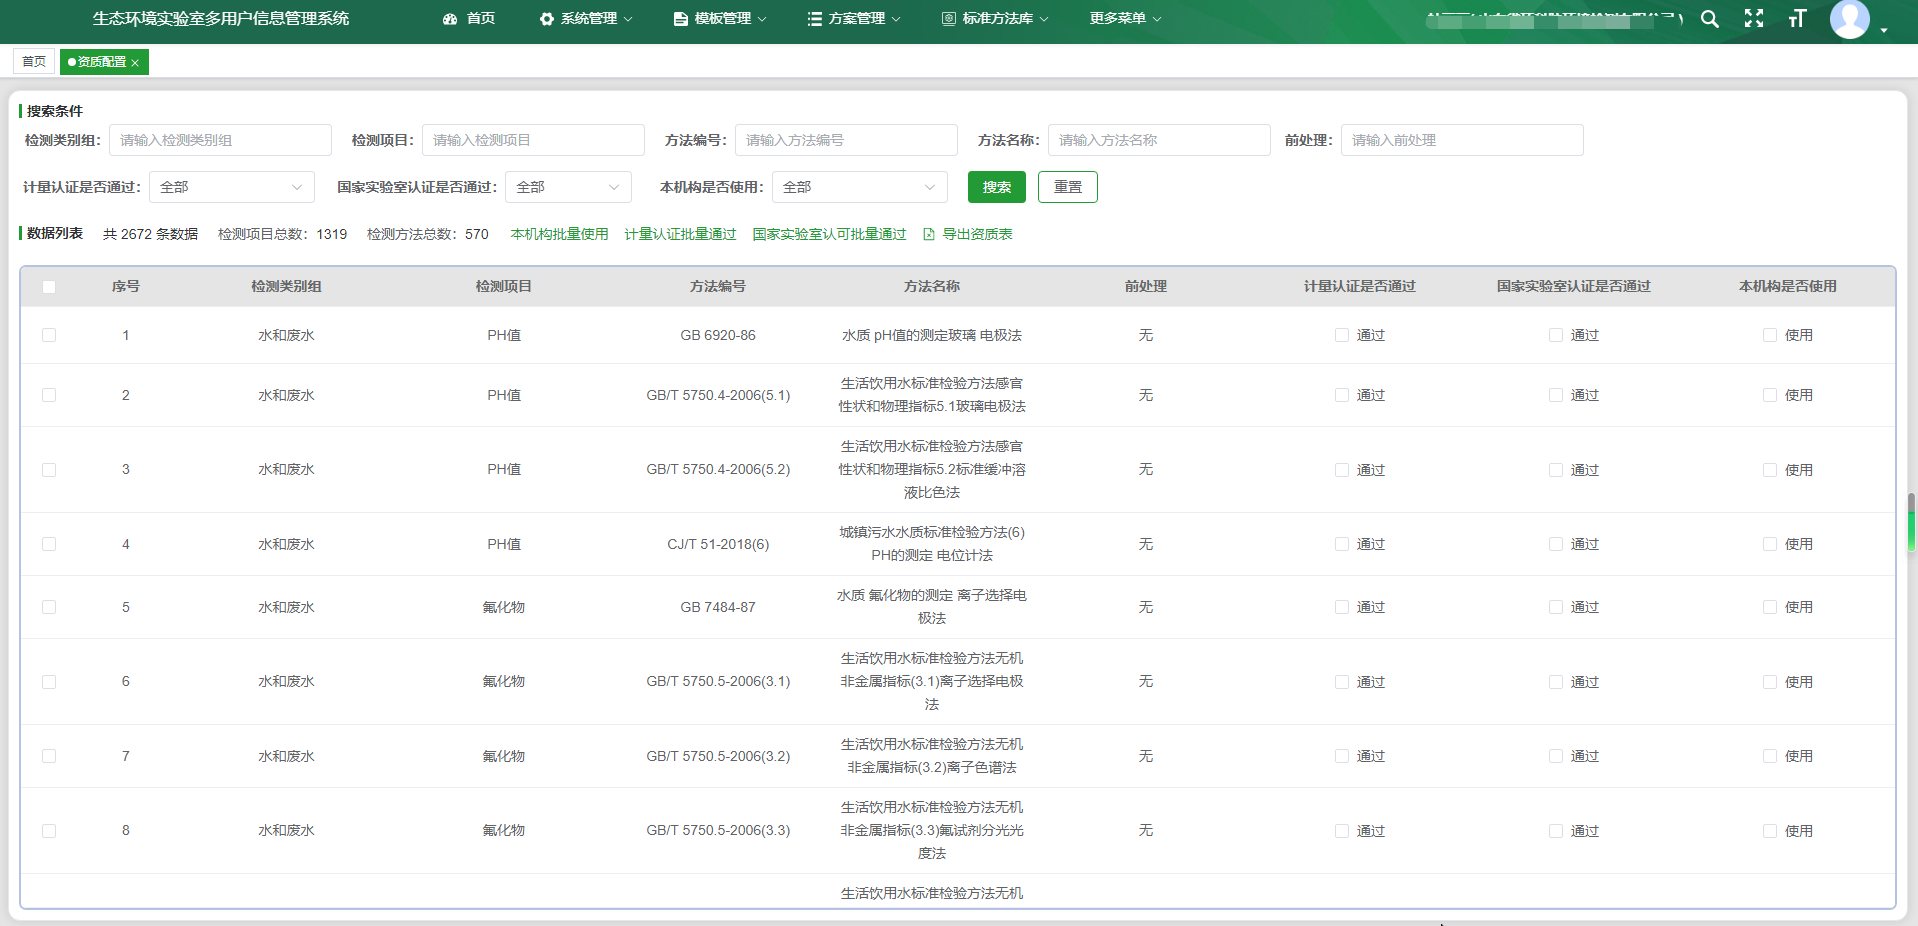Click the user avatar icon
Image resolution: width=1918 pixels, height=926 pixels.
[1849, 19]
